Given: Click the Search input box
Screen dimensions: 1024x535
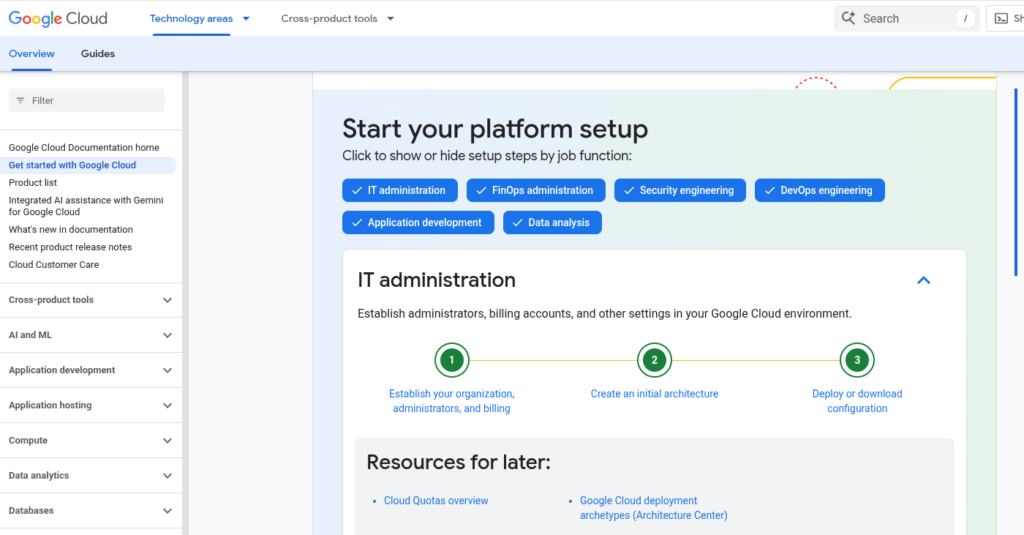Looking at the screenshot, I should (906, 18).
